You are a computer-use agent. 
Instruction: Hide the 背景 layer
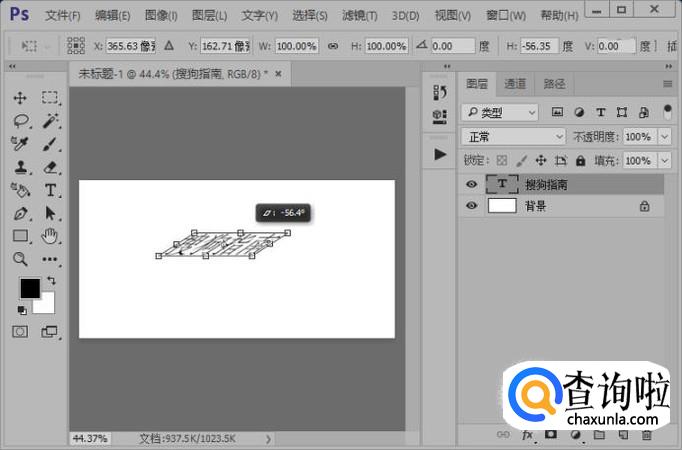click(472, 206)
